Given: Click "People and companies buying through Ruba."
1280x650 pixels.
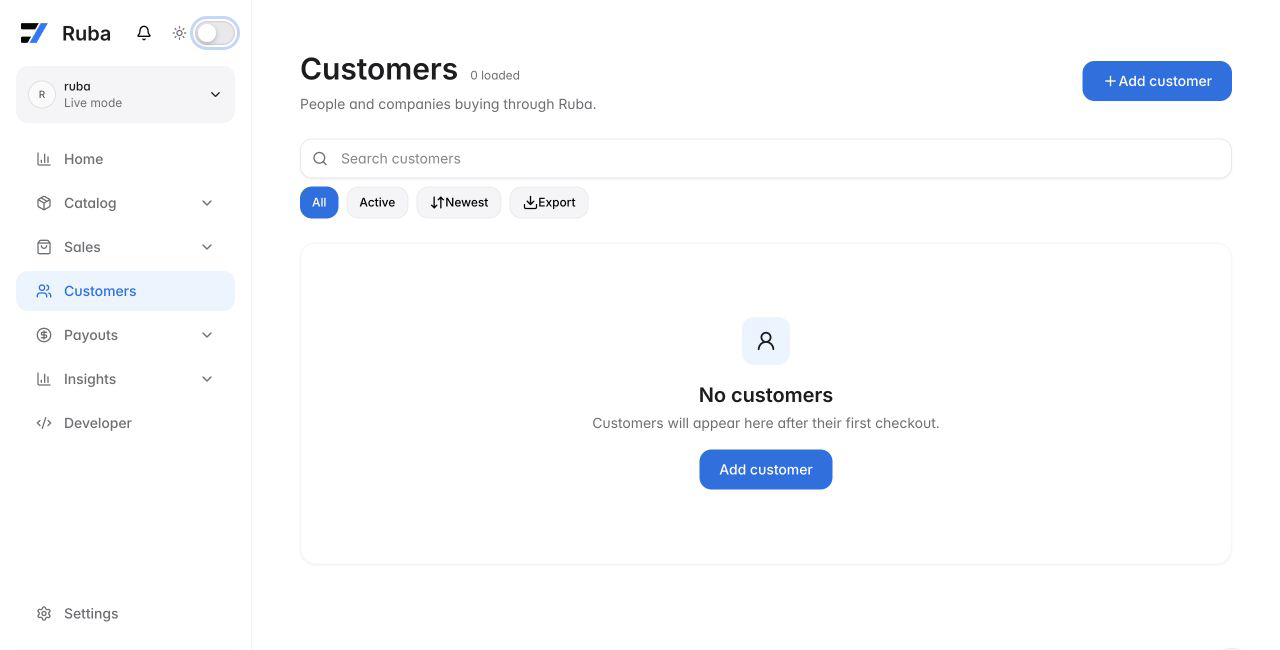Looking at the screenshot, I should click(x=448, y=104).
